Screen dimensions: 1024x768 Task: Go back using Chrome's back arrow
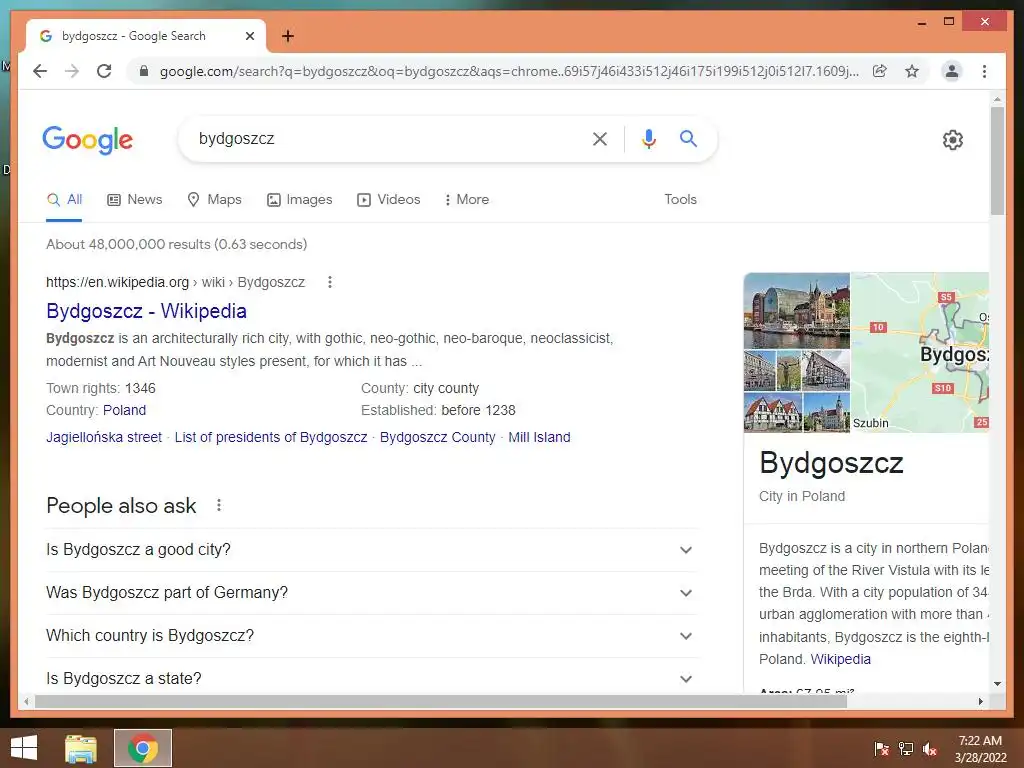40,71
